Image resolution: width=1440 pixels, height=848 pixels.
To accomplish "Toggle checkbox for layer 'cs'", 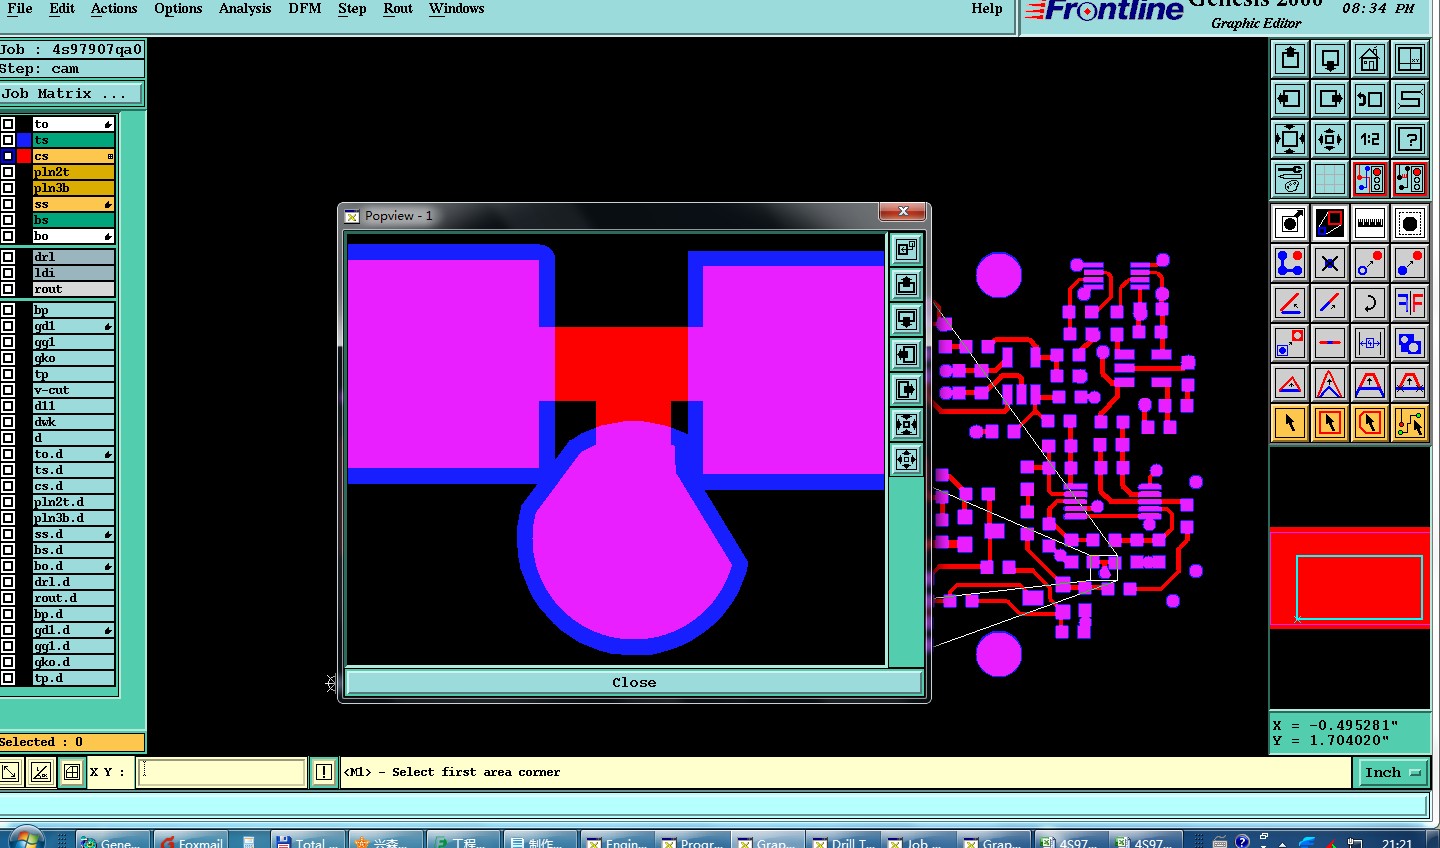I will coord(8,156).
